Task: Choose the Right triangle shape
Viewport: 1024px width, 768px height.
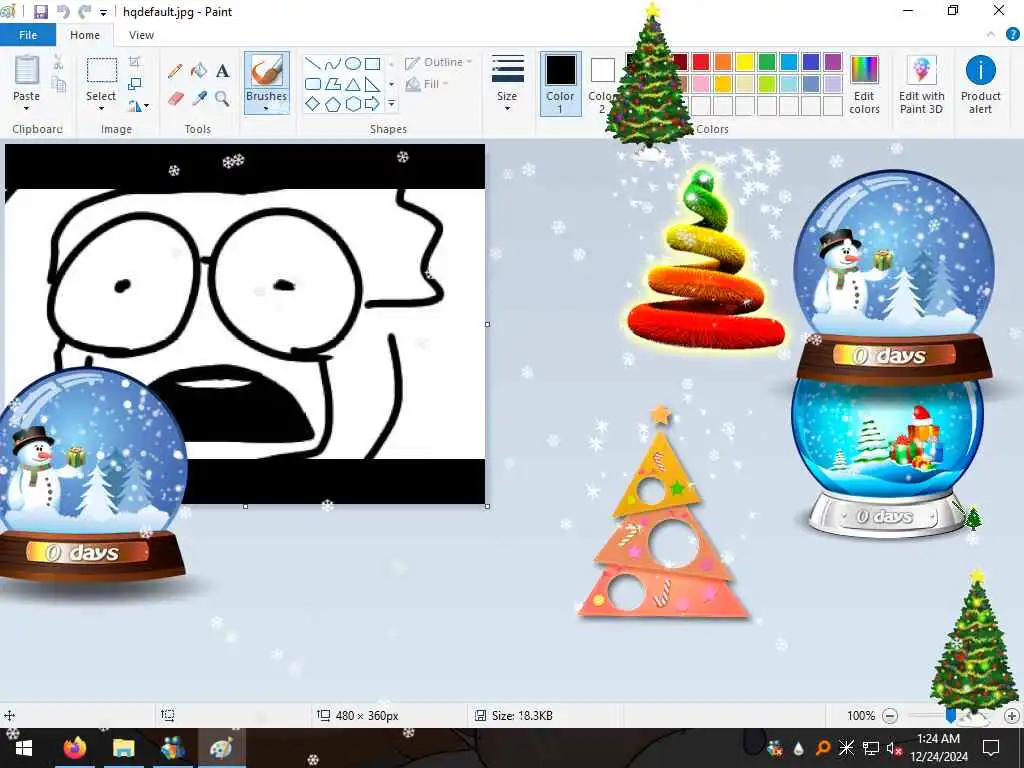Action: pos(372,84)
